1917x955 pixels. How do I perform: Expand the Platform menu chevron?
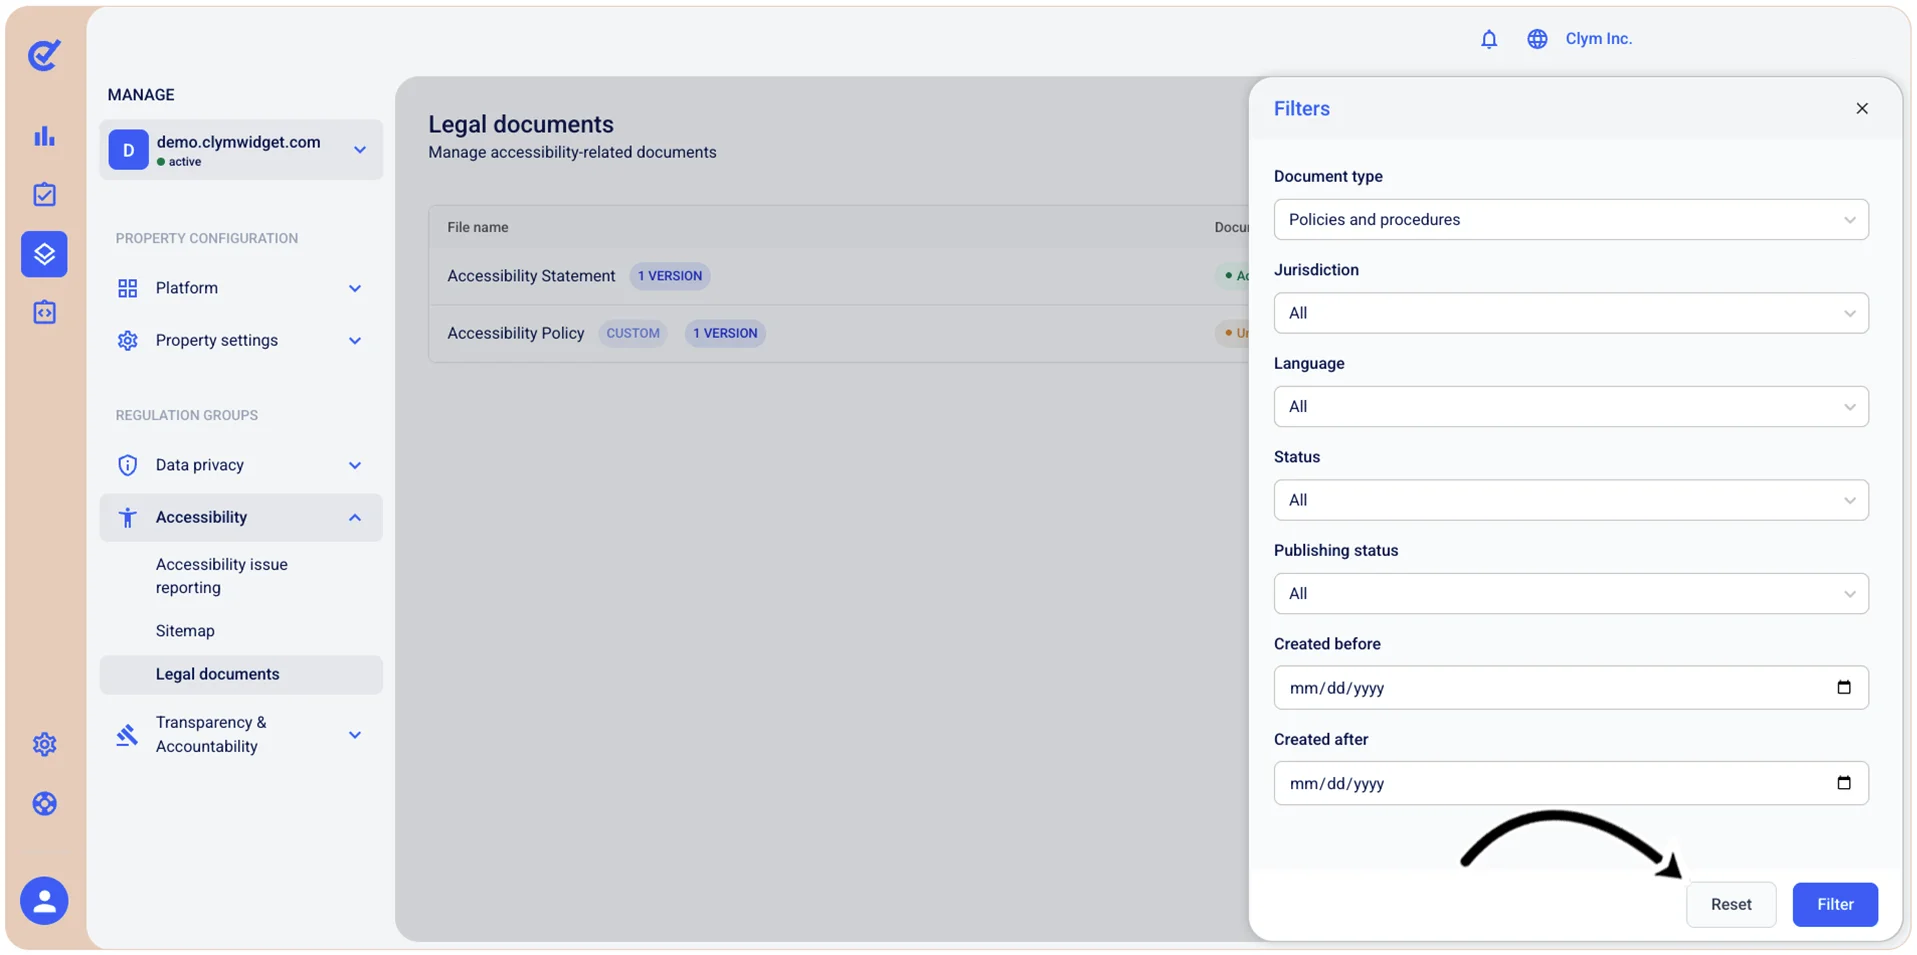coord(355,288)
